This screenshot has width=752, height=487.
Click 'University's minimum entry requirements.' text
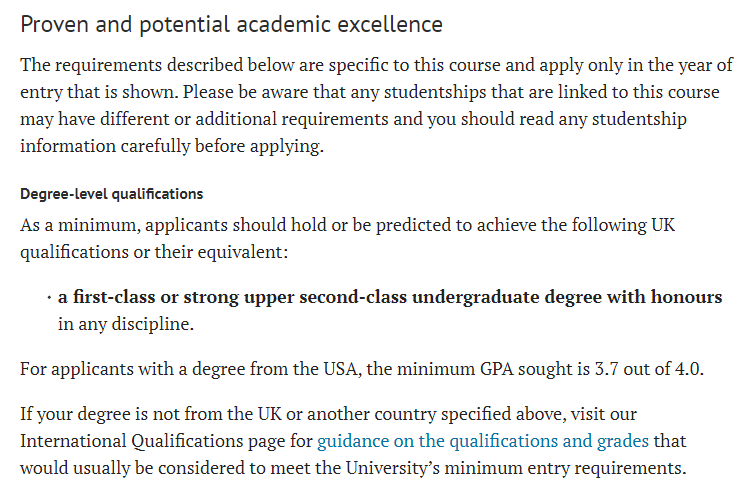point(516,468)
